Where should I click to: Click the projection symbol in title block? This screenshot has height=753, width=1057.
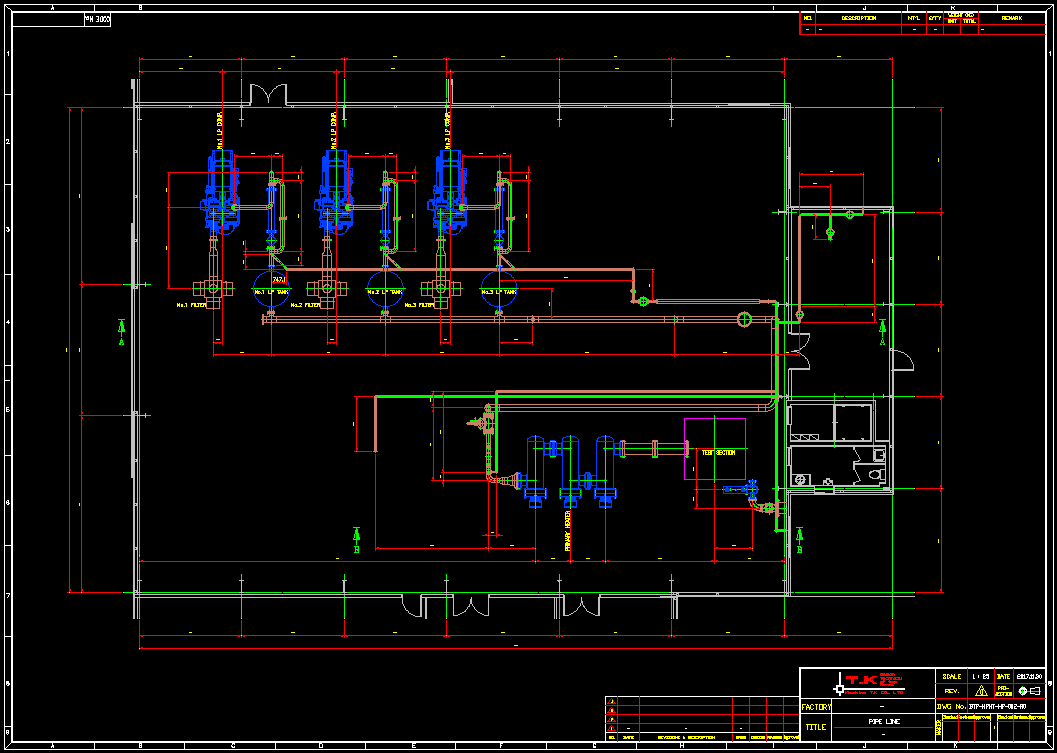pos(1028,691)
